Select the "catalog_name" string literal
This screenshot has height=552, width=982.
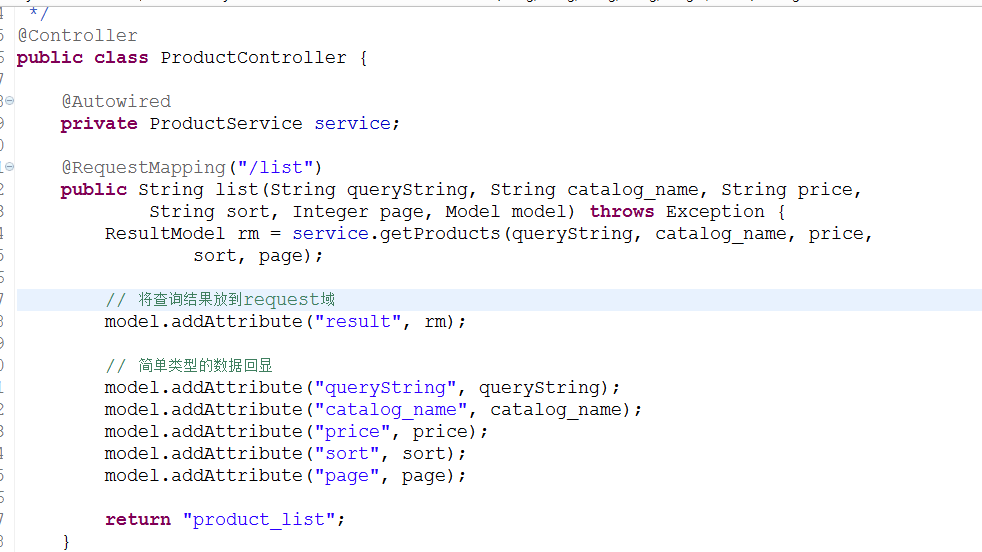pos(391,410)
